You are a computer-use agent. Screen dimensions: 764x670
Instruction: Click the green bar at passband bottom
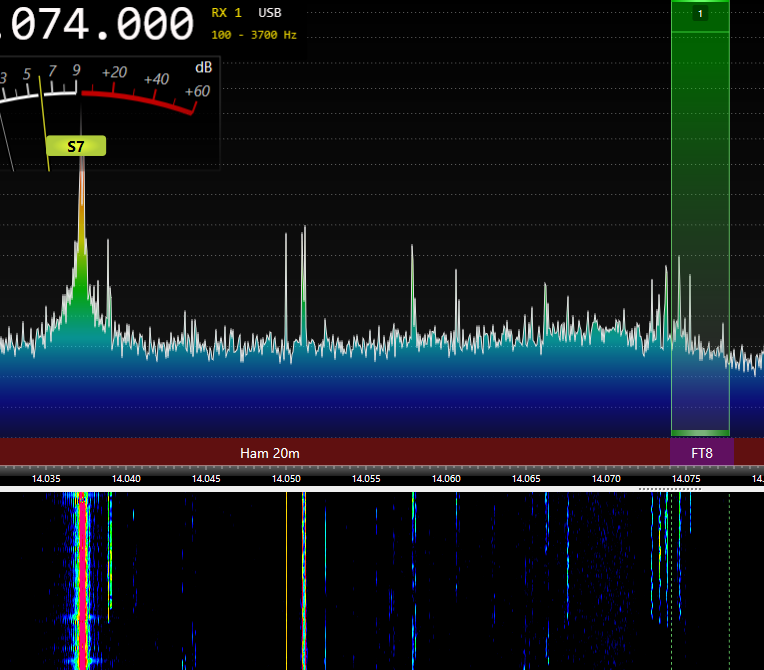point(700,432)
